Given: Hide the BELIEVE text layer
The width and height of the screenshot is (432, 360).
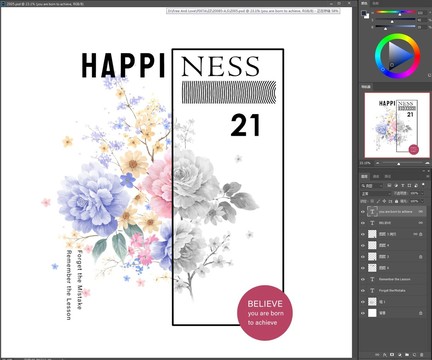Looking at the screenshot, I should (x=363, y=223).
